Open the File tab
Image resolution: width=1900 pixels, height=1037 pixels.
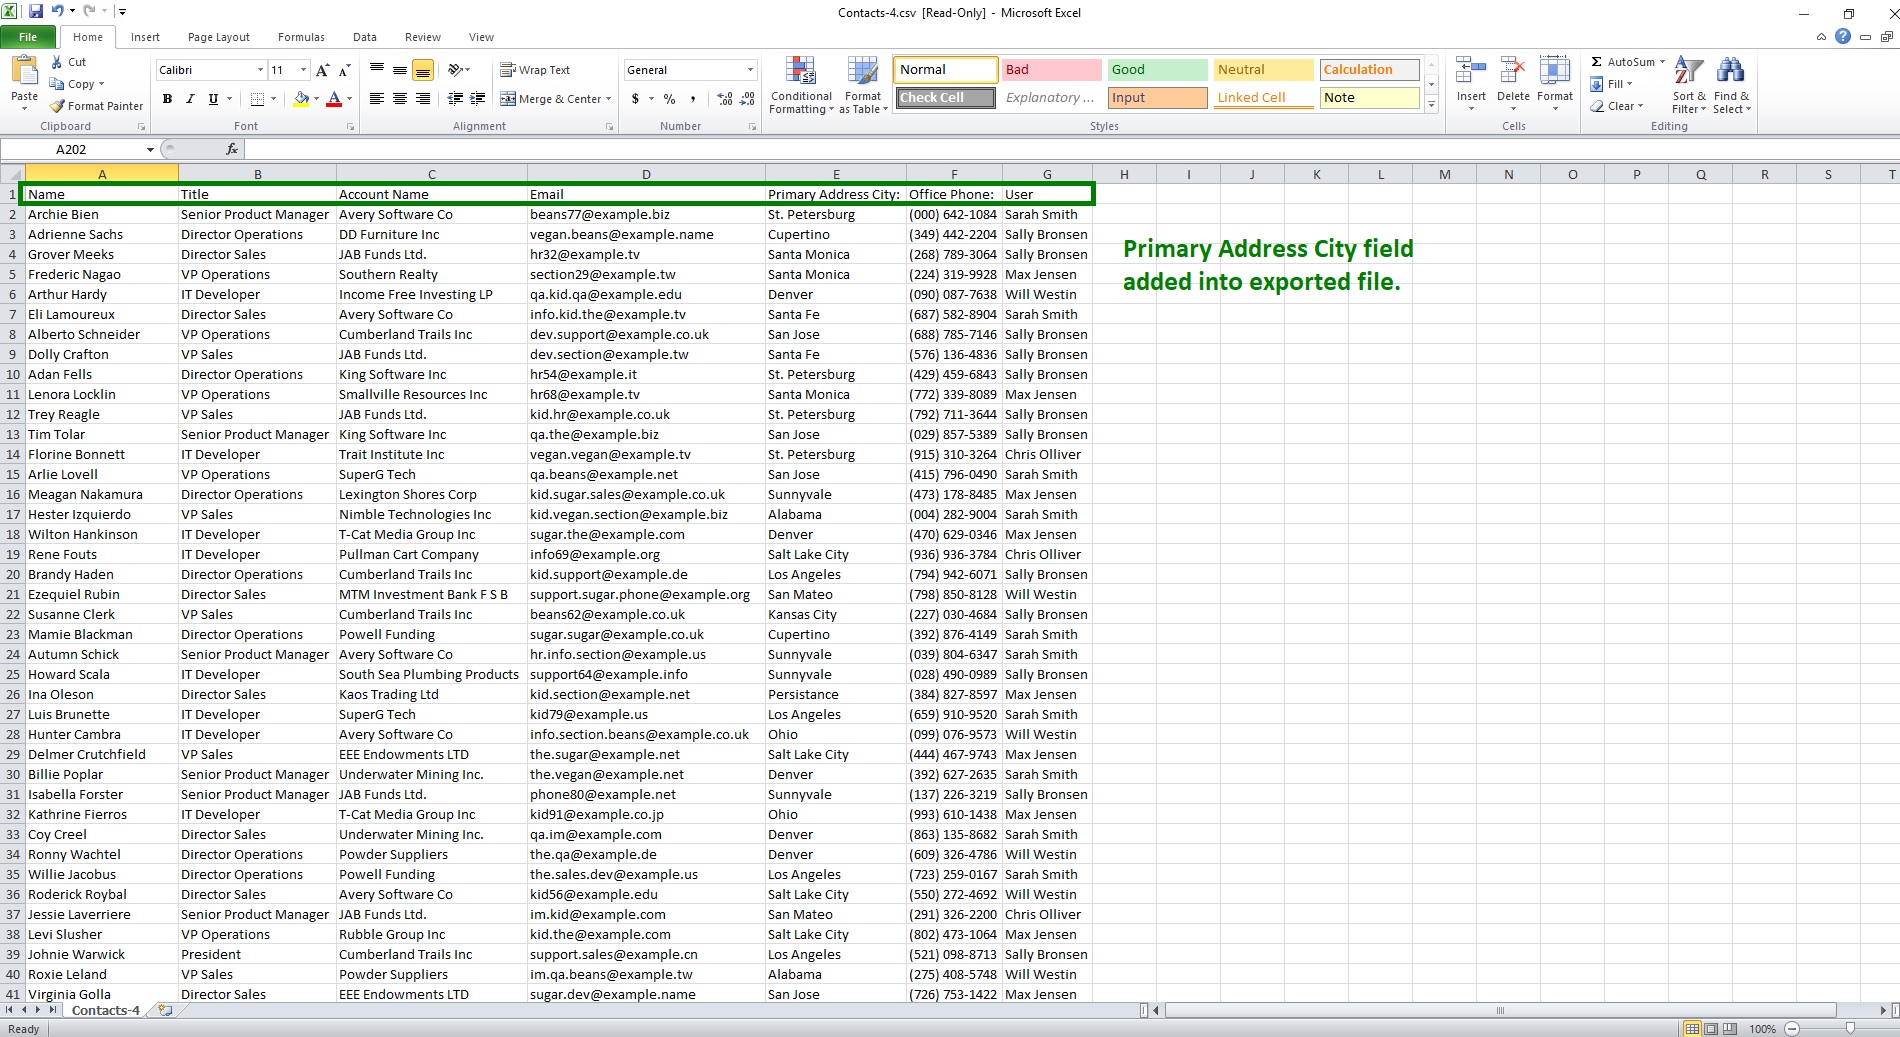pos(28,37)
